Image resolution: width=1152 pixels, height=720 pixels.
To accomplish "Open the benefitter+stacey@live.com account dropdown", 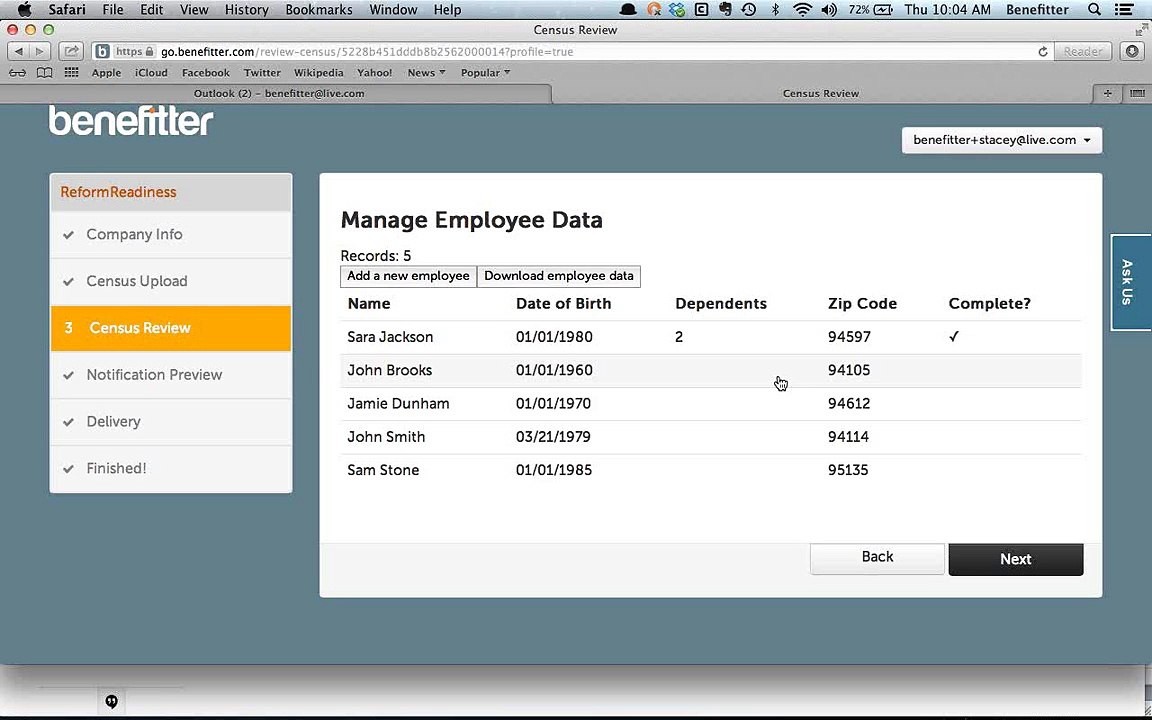I will (1001, 140).
